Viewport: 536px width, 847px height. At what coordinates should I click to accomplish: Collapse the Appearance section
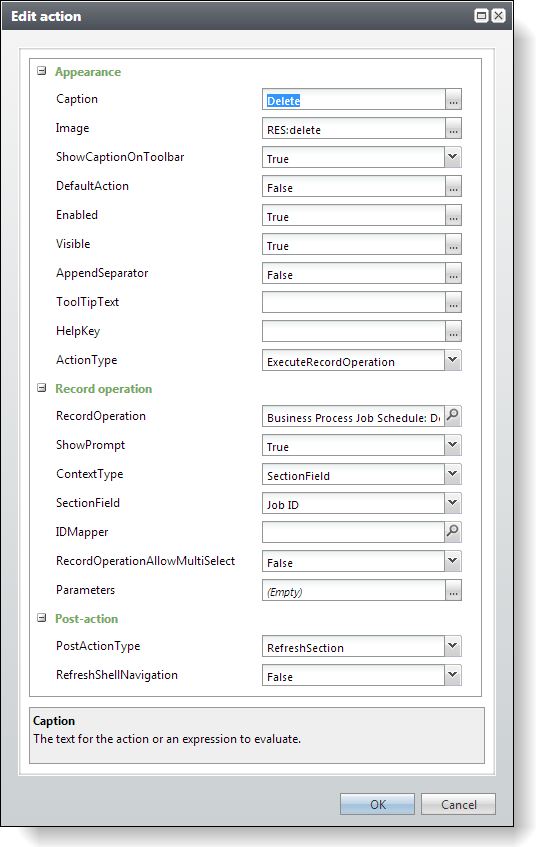[42, 71]
